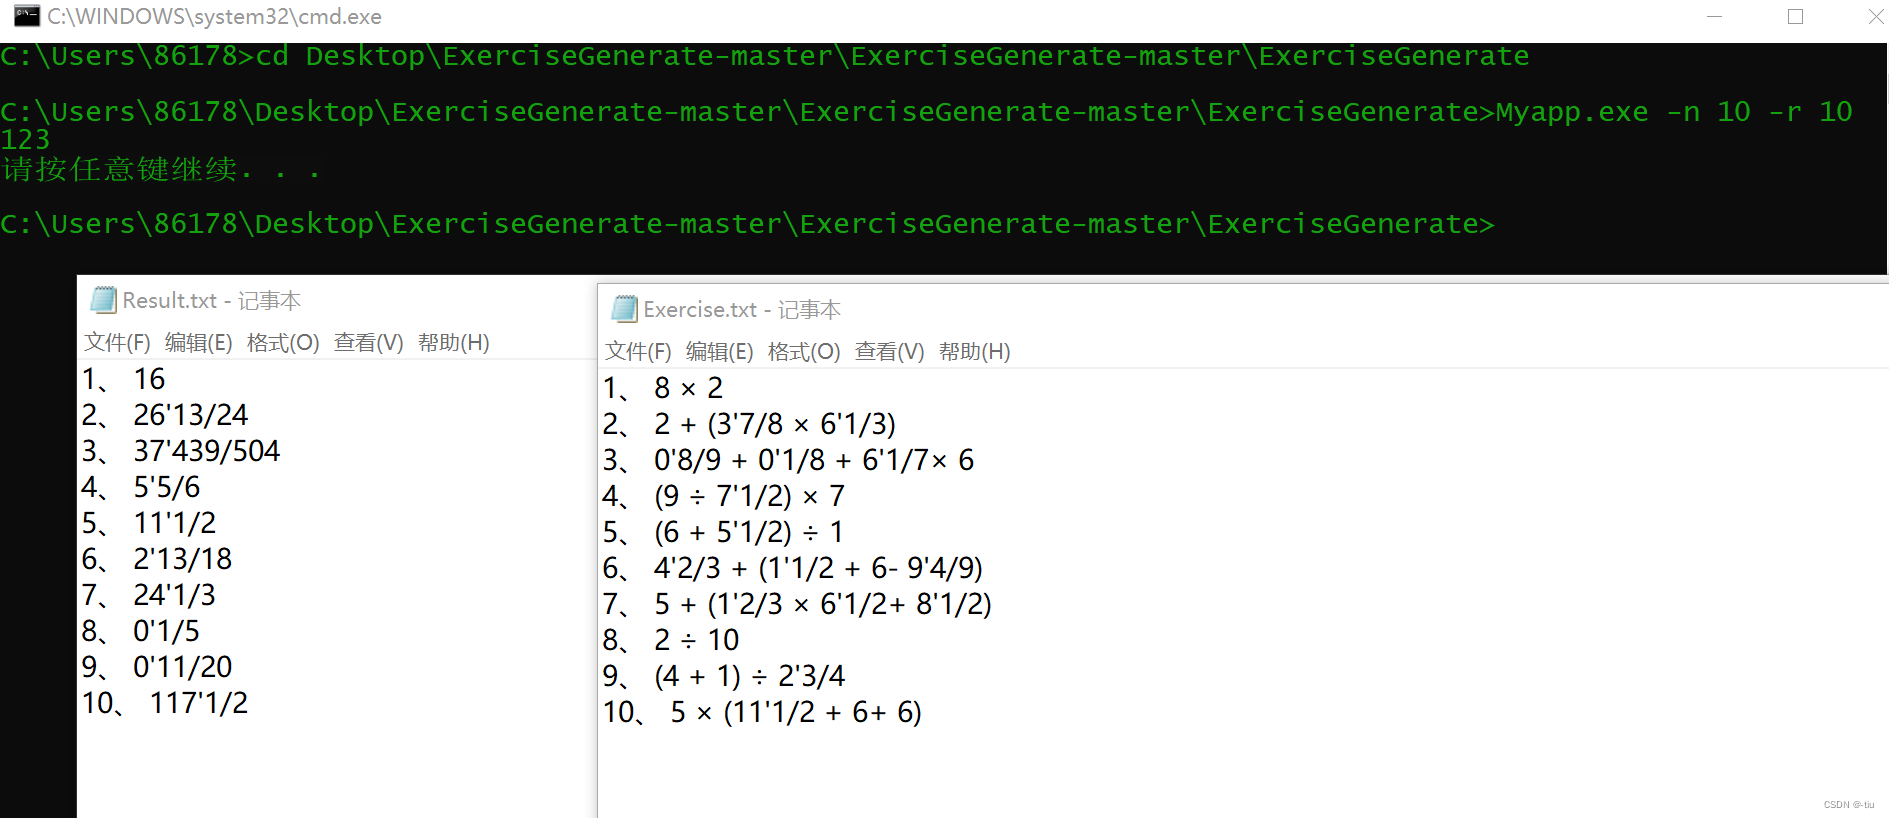Click exercise 2 ÷ 10
The height and width of the screenshot is (818, 1889).
[x=697, y=640]
